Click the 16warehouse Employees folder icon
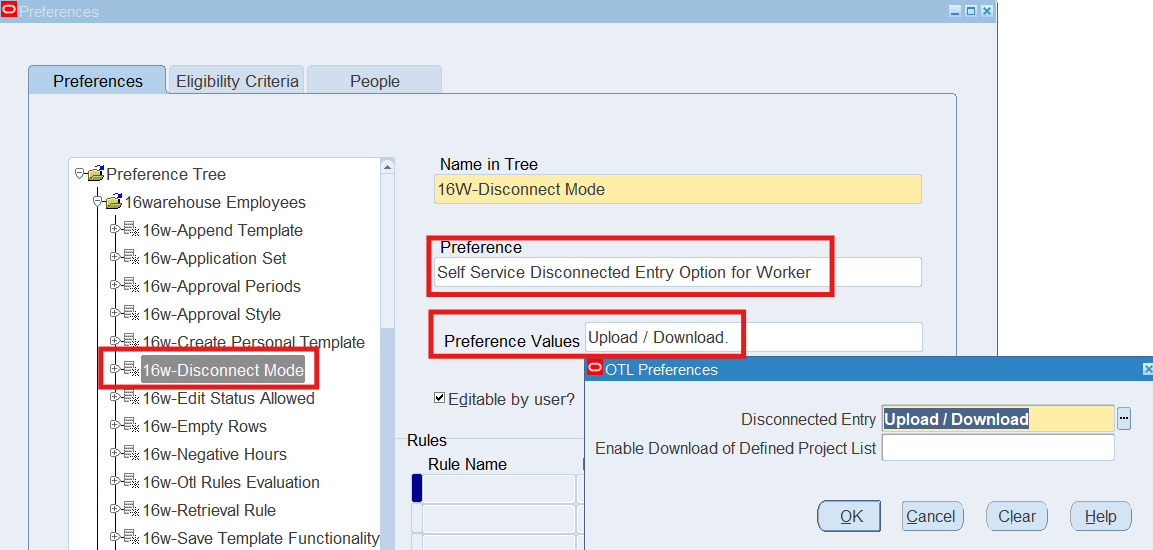This screenshot has height=550, width=1153. tap(114, 202)
